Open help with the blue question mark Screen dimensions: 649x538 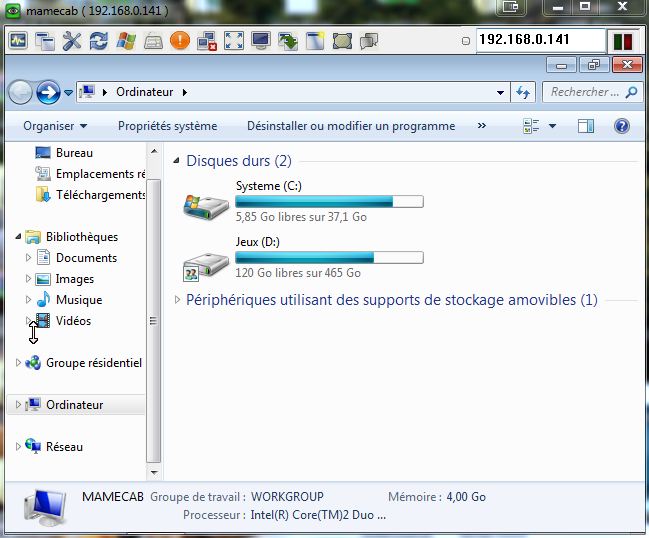(x=622, y=126)
